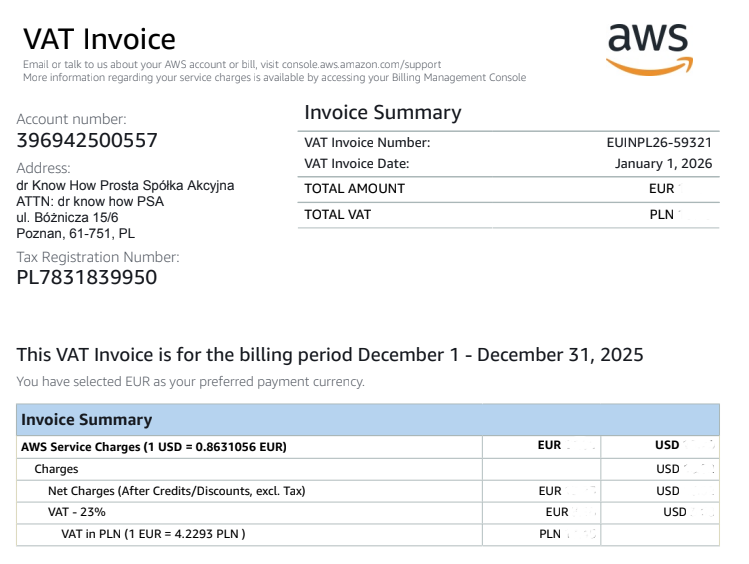This screenshot has height=564, width=749.
Task: Click the AWS Service Charges row
Action: 154,447
